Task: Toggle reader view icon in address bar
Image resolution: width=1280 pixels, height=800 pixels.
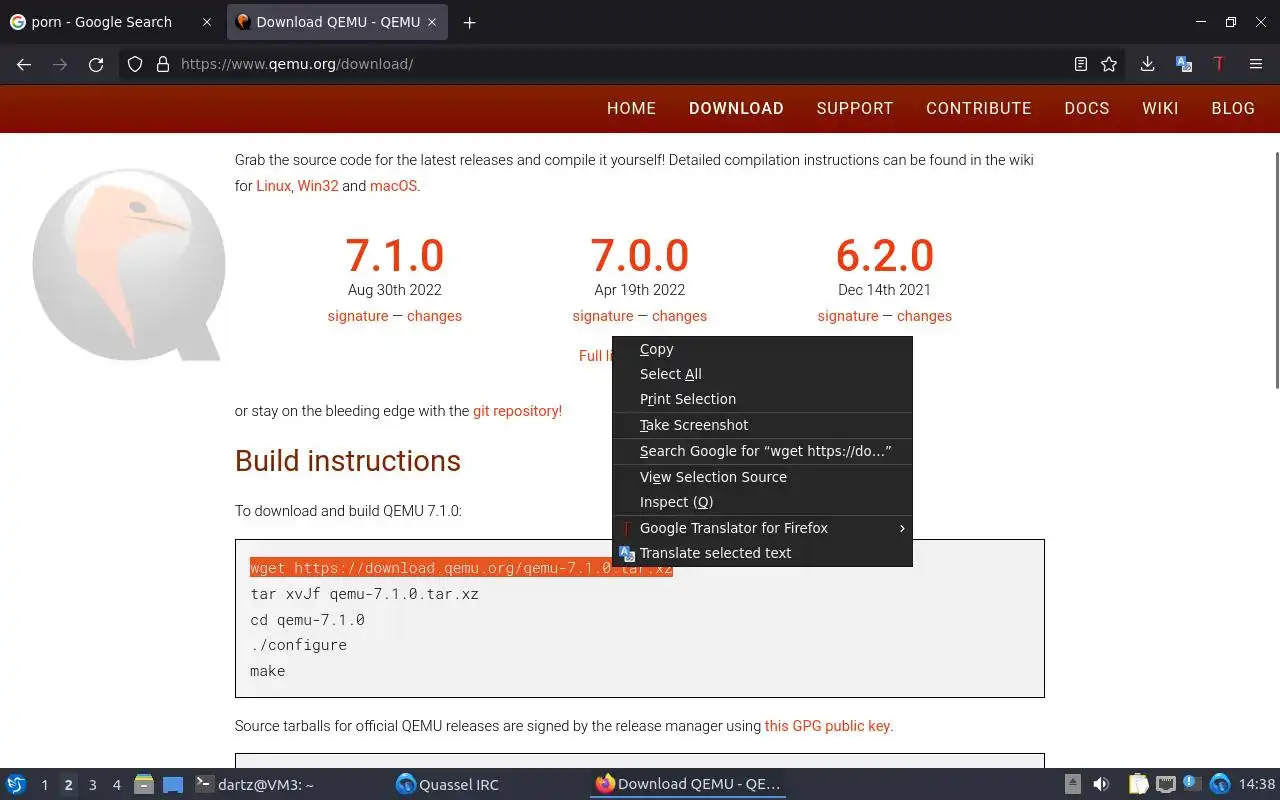Action: (x=1081, y=64)
